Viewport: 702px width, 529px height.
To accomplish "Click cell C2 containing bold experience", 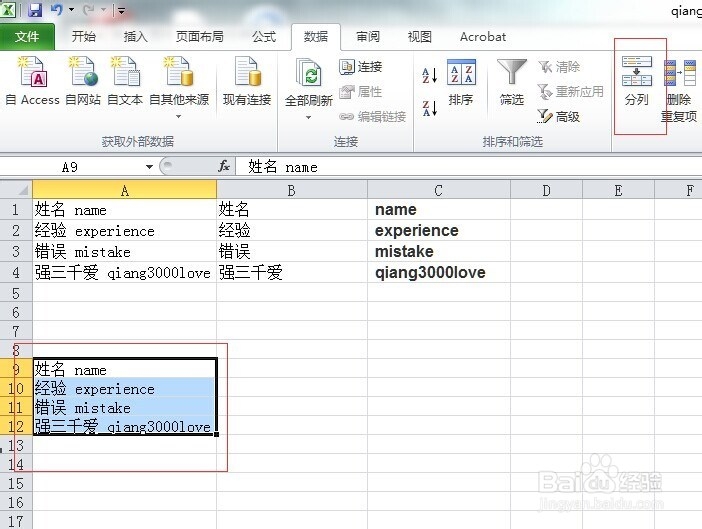I will click(x=439, y=230).
